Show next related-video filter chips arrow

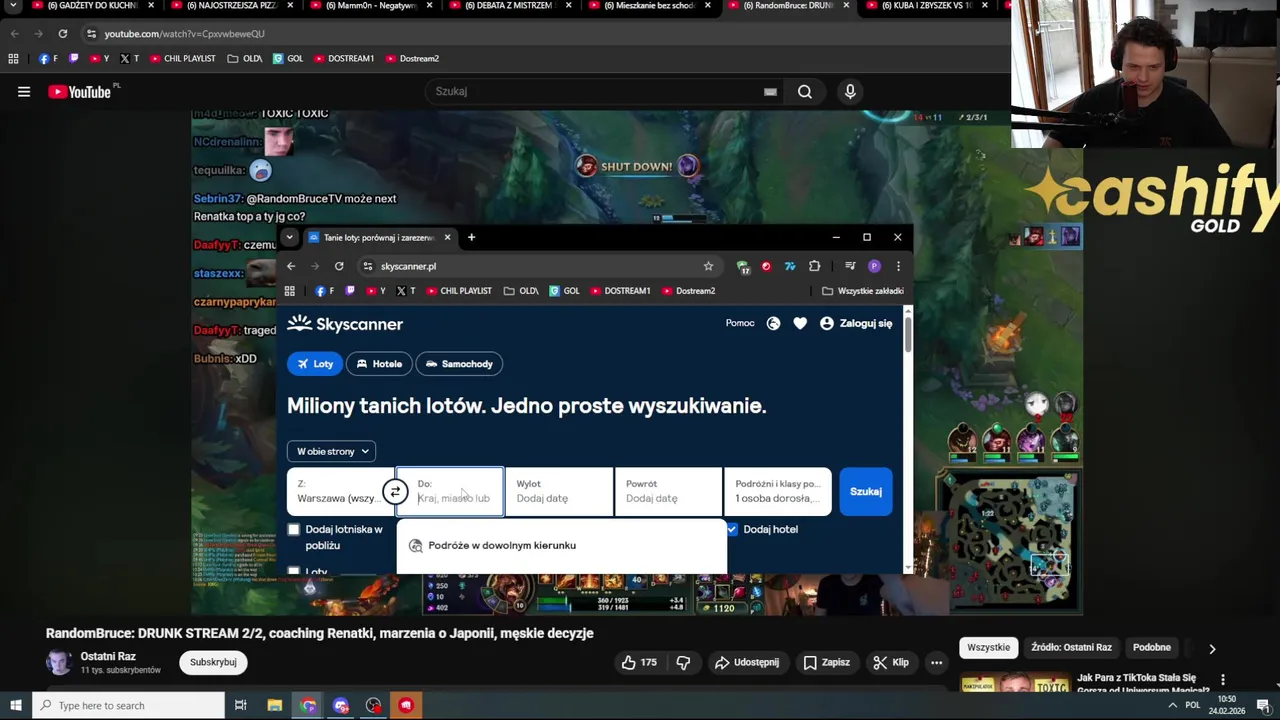tap(1212, 648)
